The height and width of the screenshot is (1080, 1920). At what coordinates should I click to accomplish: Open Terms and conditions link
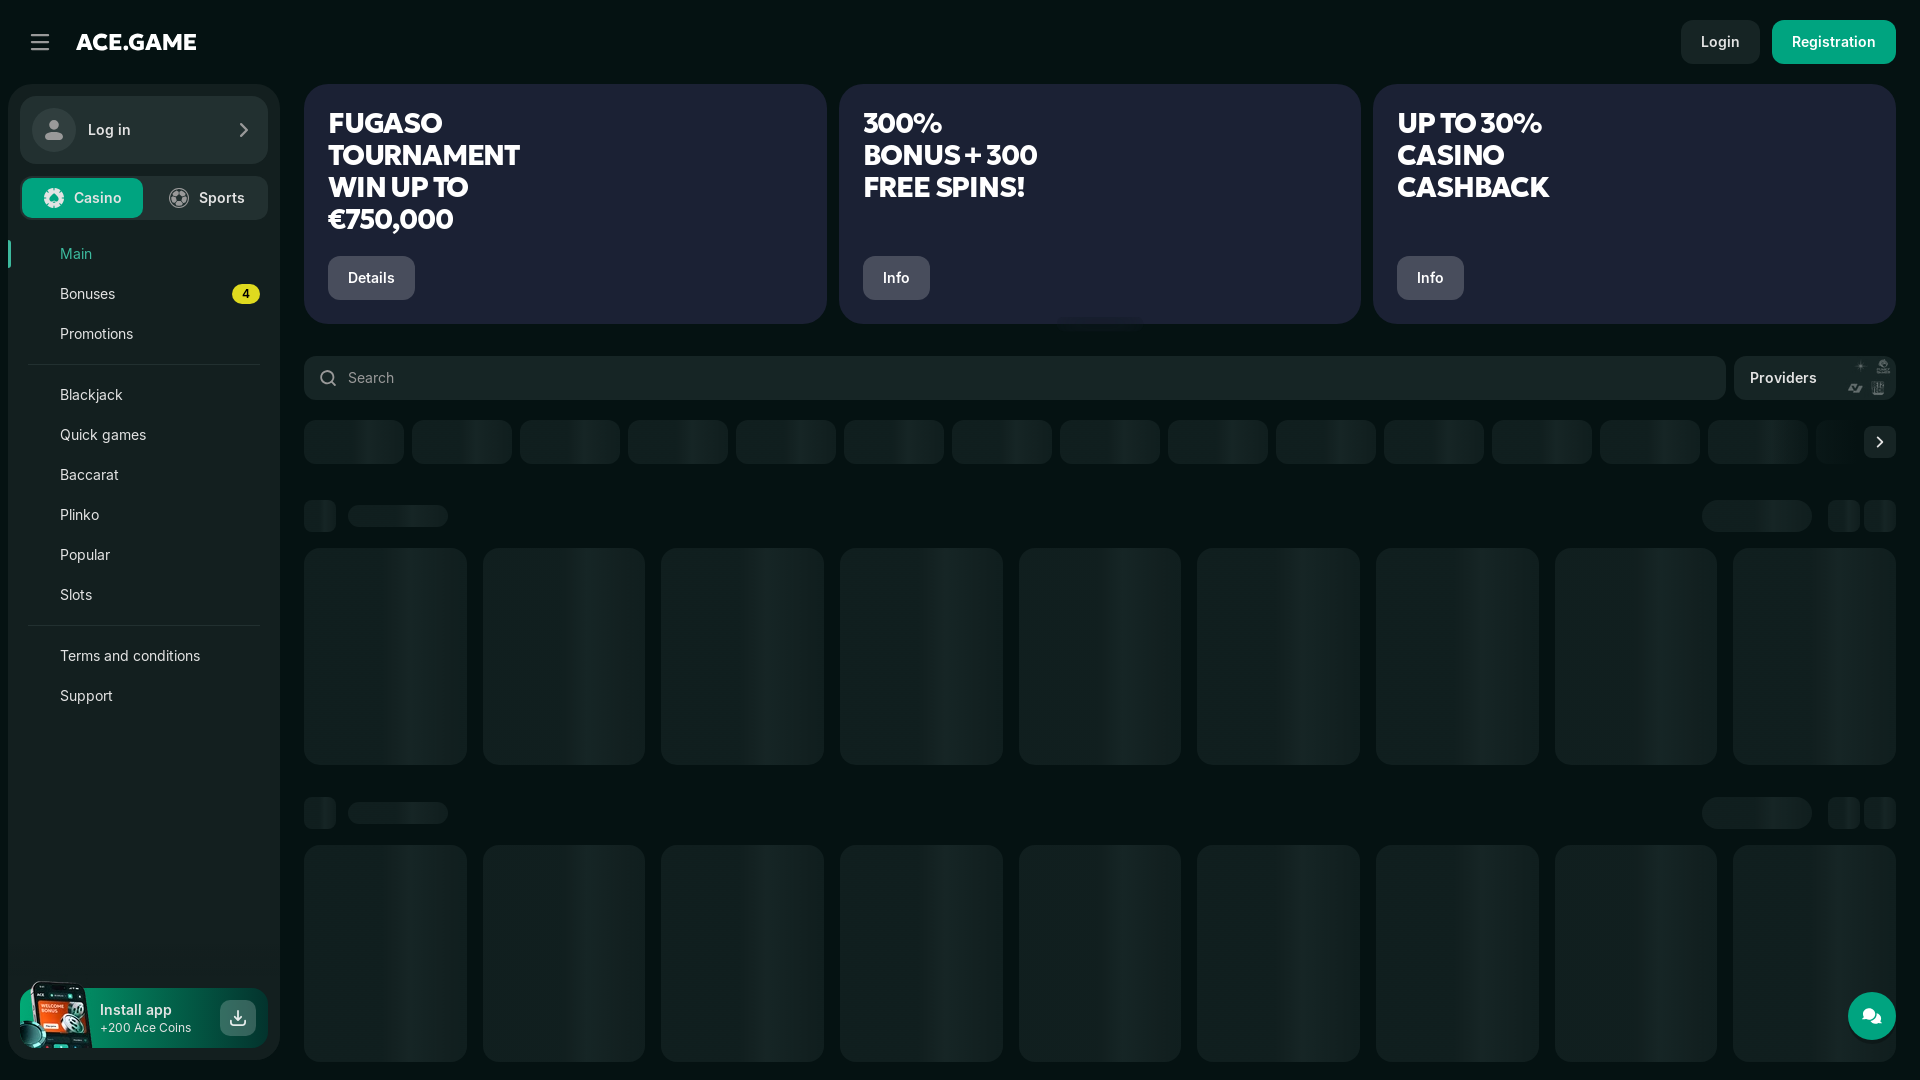144,656
